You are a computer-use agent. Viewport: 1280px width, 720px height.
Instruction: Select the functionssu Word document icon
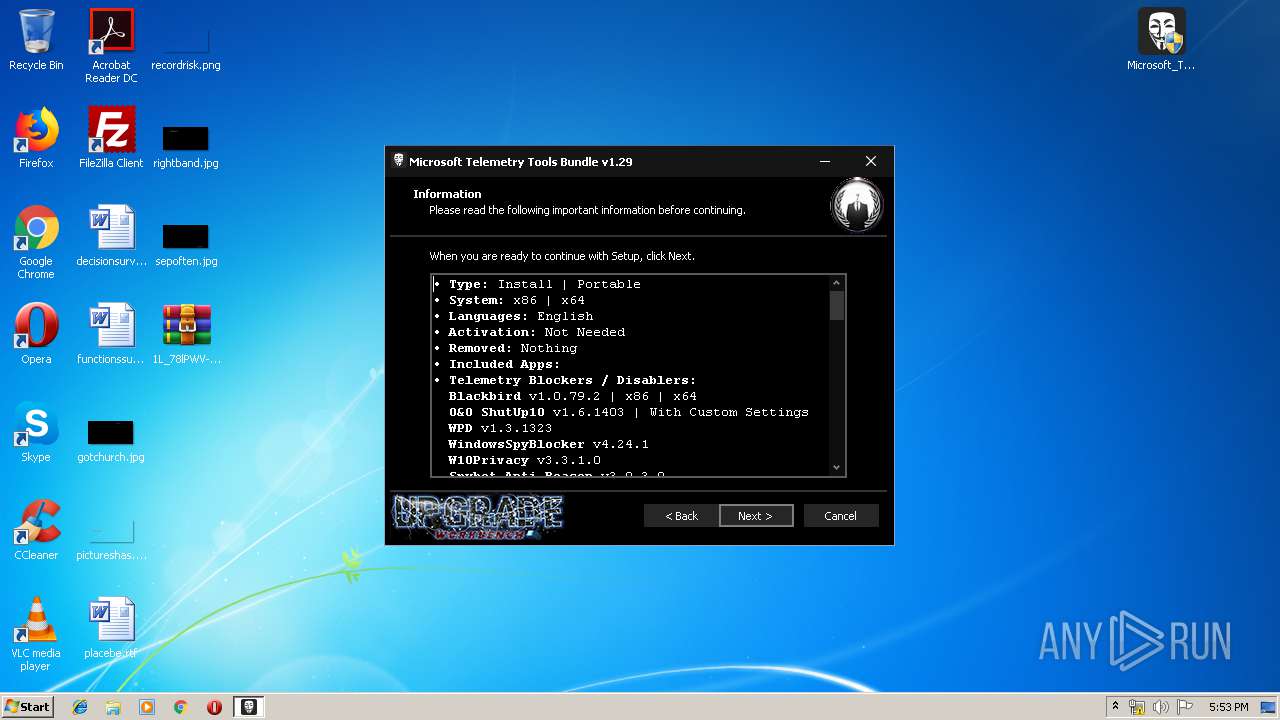click(111, 334)
